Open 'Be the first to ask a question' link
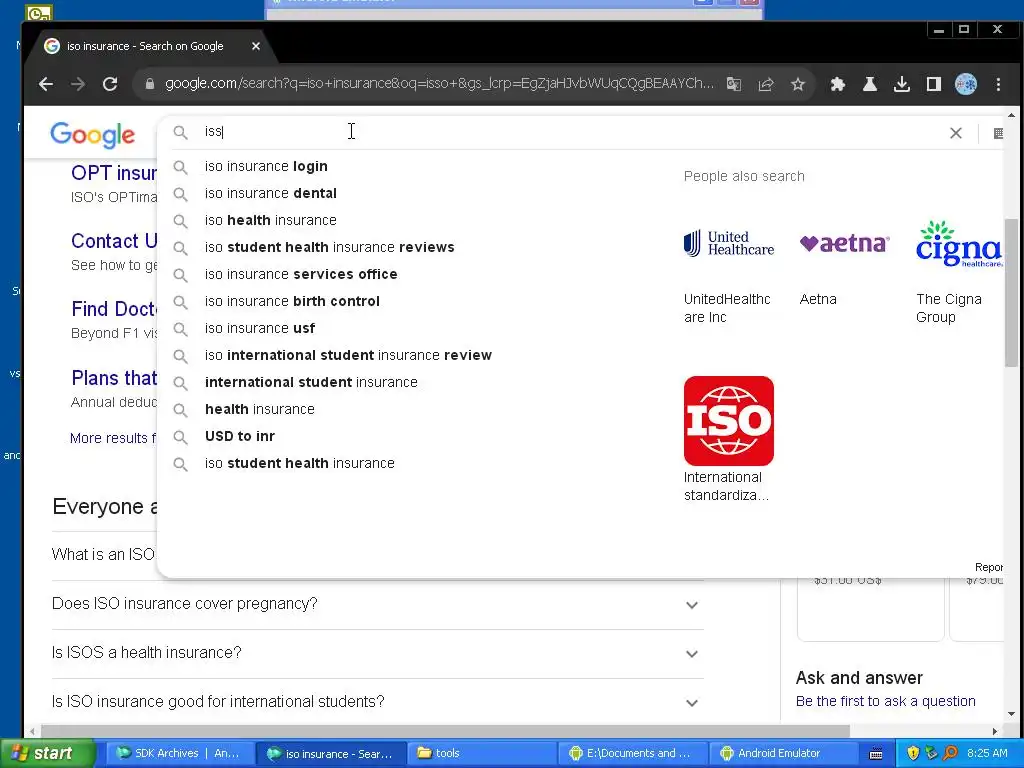Screen dimensions: 1024x768 (x=885, y=701)
